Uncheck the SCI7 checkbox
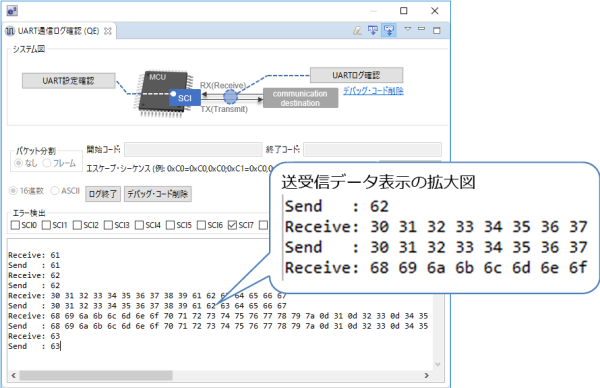The image size is (600, 388). coord(232,225)
